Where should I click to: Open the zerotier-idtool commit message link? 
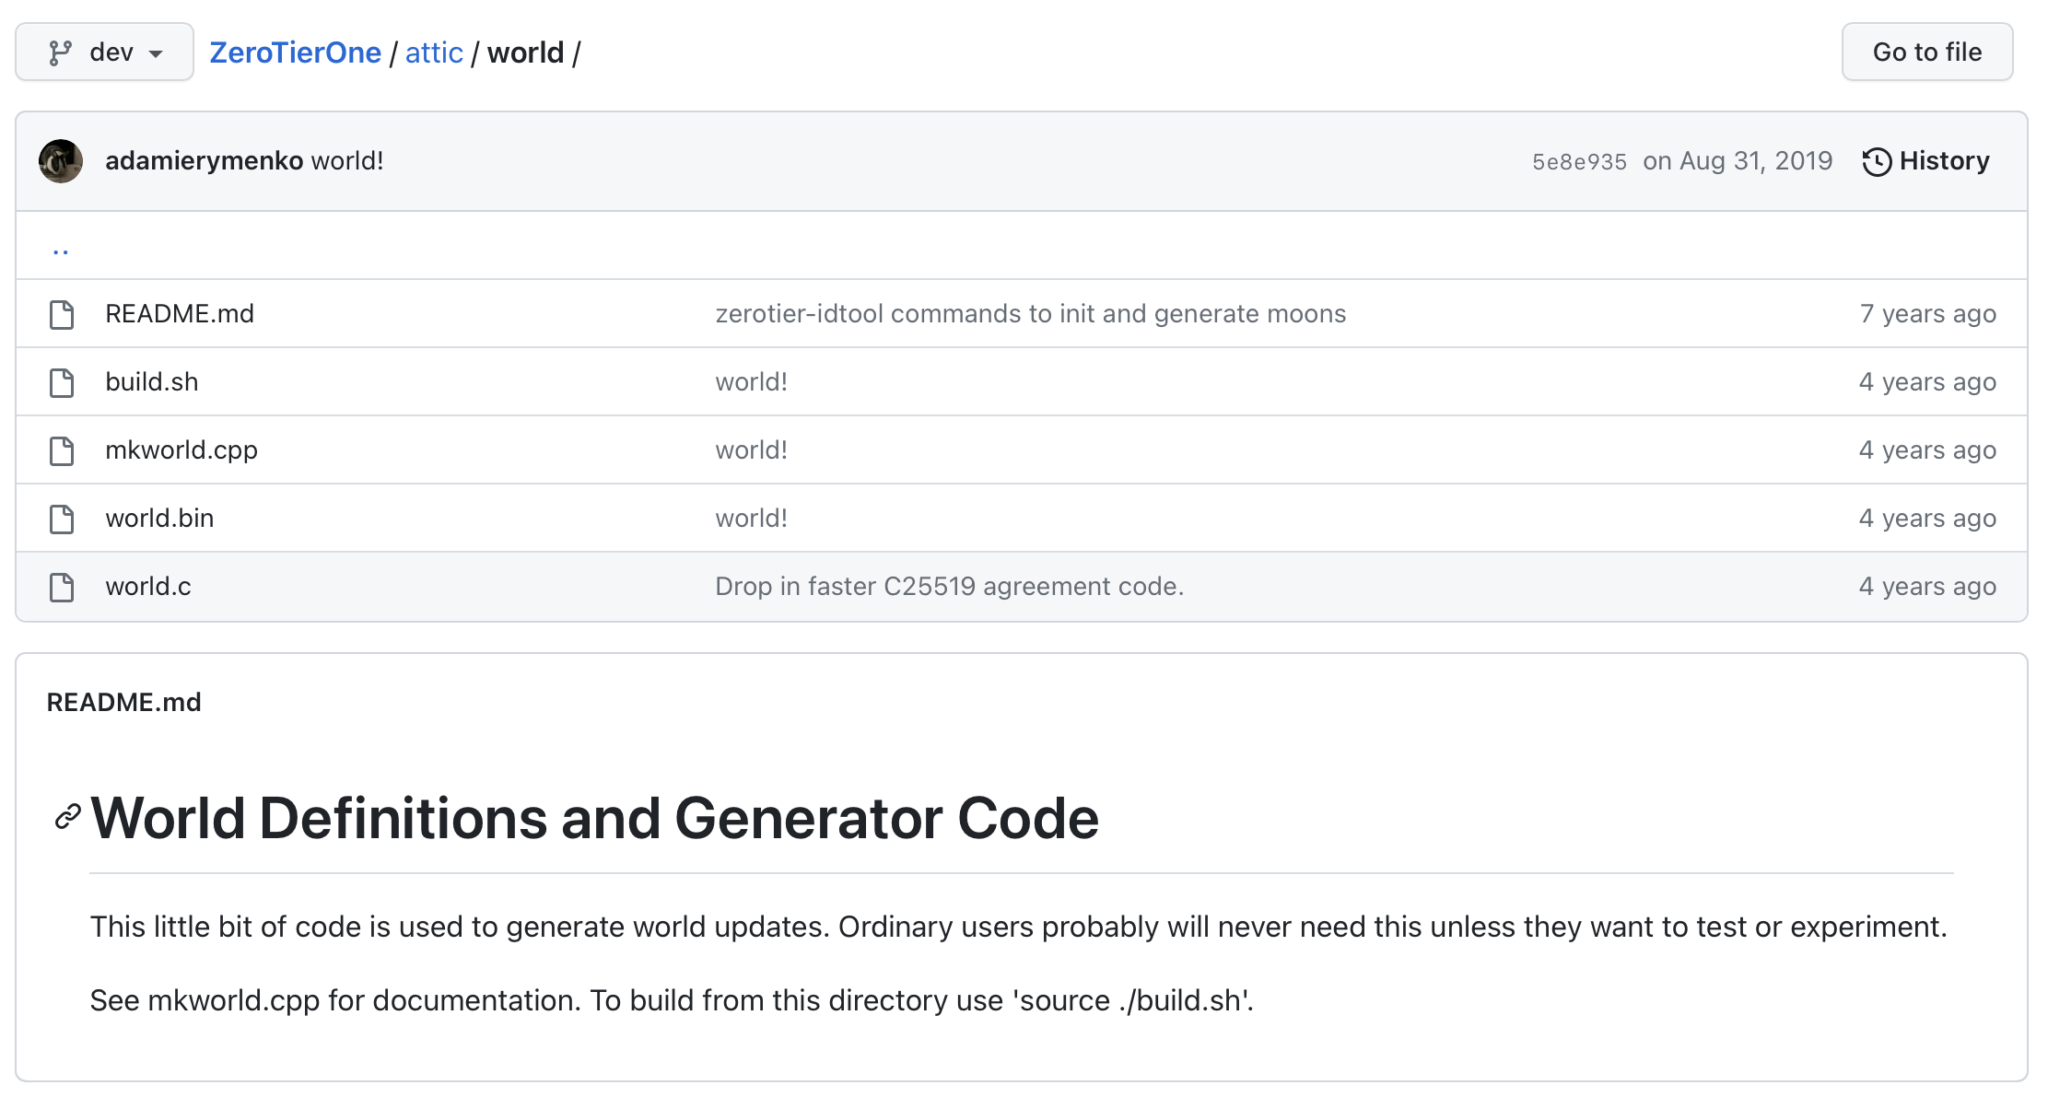coord(1030,314)
